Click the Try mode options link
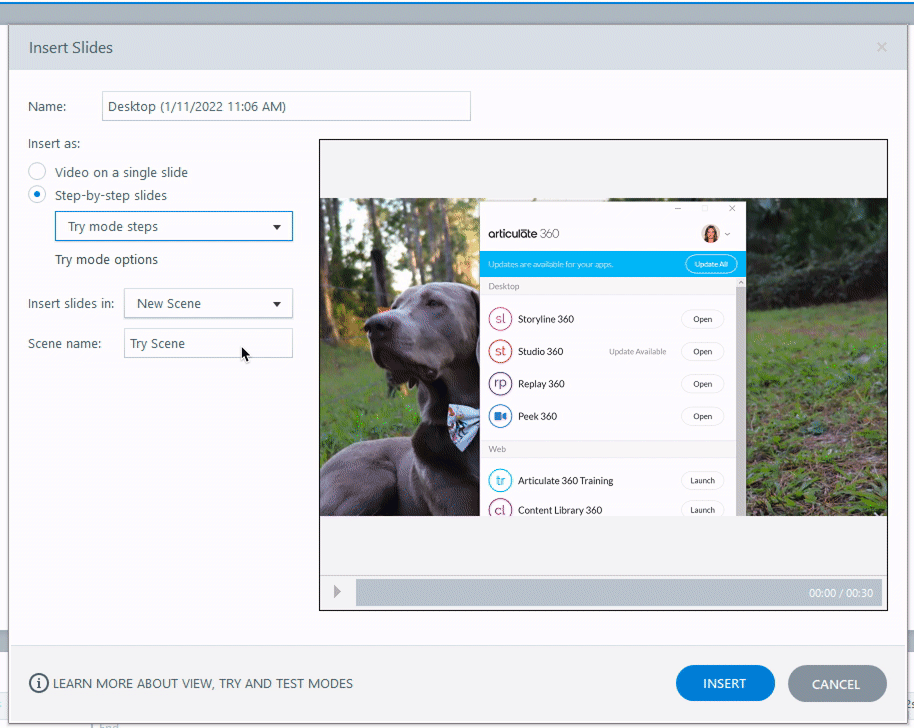 coord(106,260)
